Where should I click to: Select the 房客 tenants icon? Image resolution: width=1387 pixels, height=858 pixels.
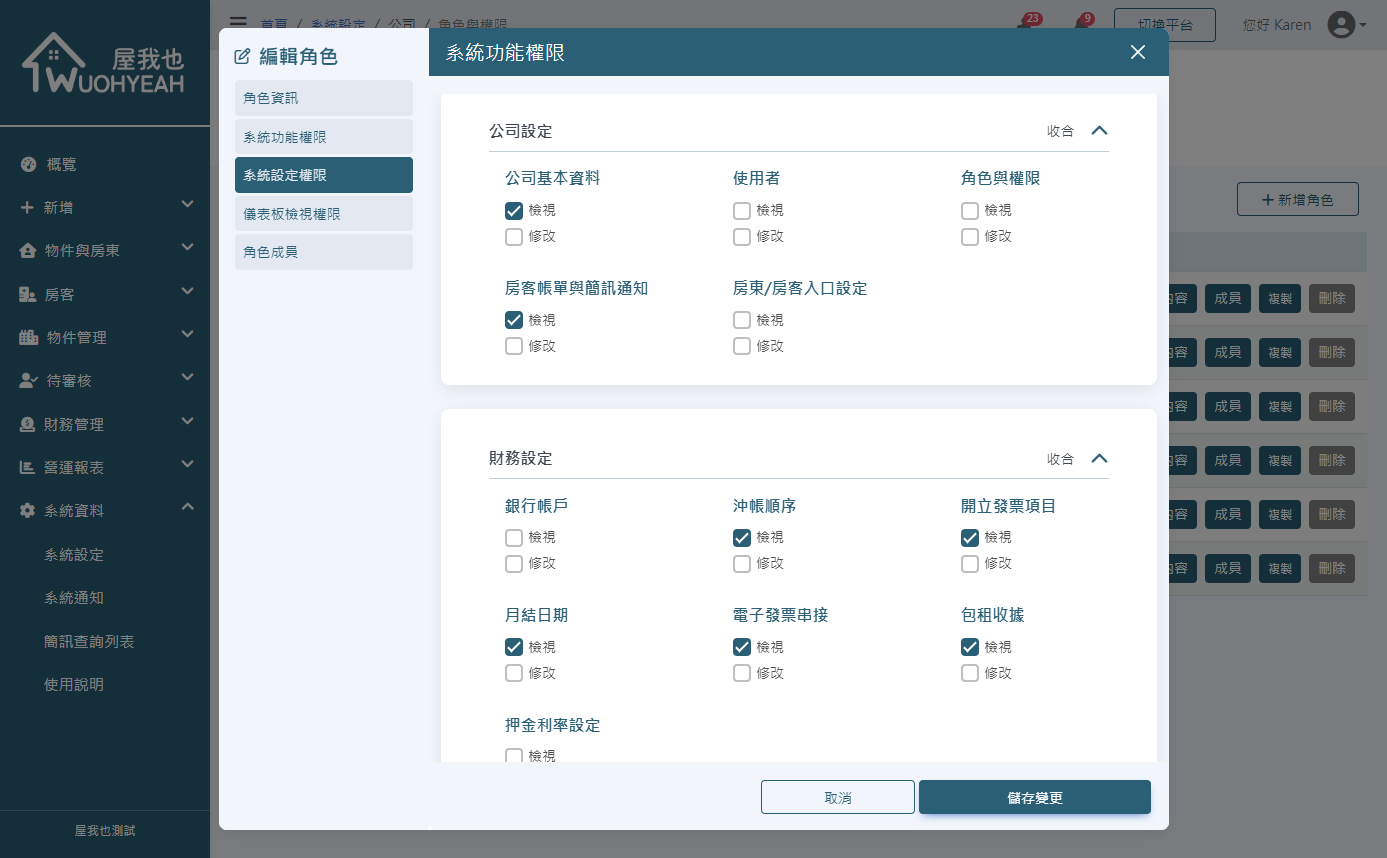click(26, 292)
